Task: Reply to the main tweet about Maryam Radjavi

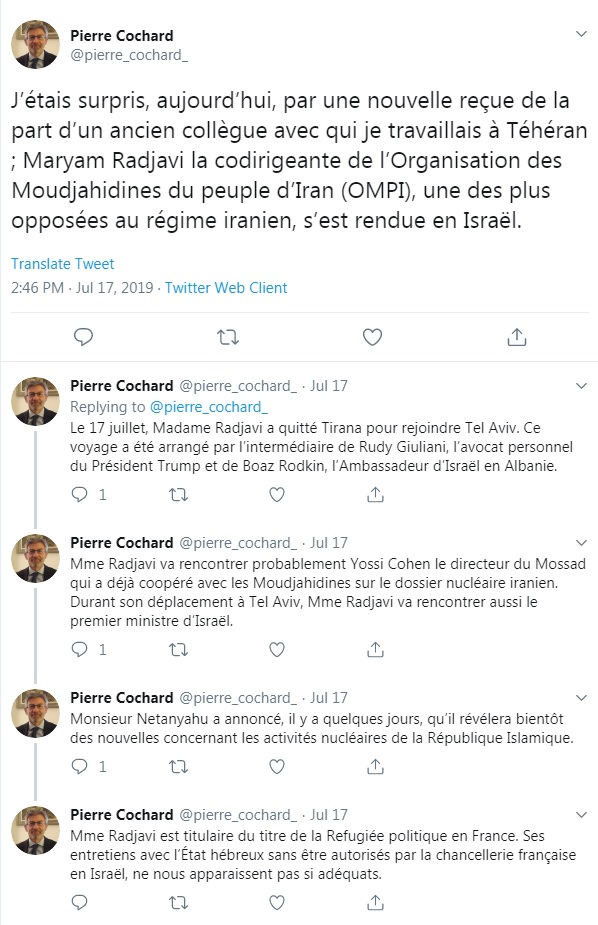Action: coord(83,337)
